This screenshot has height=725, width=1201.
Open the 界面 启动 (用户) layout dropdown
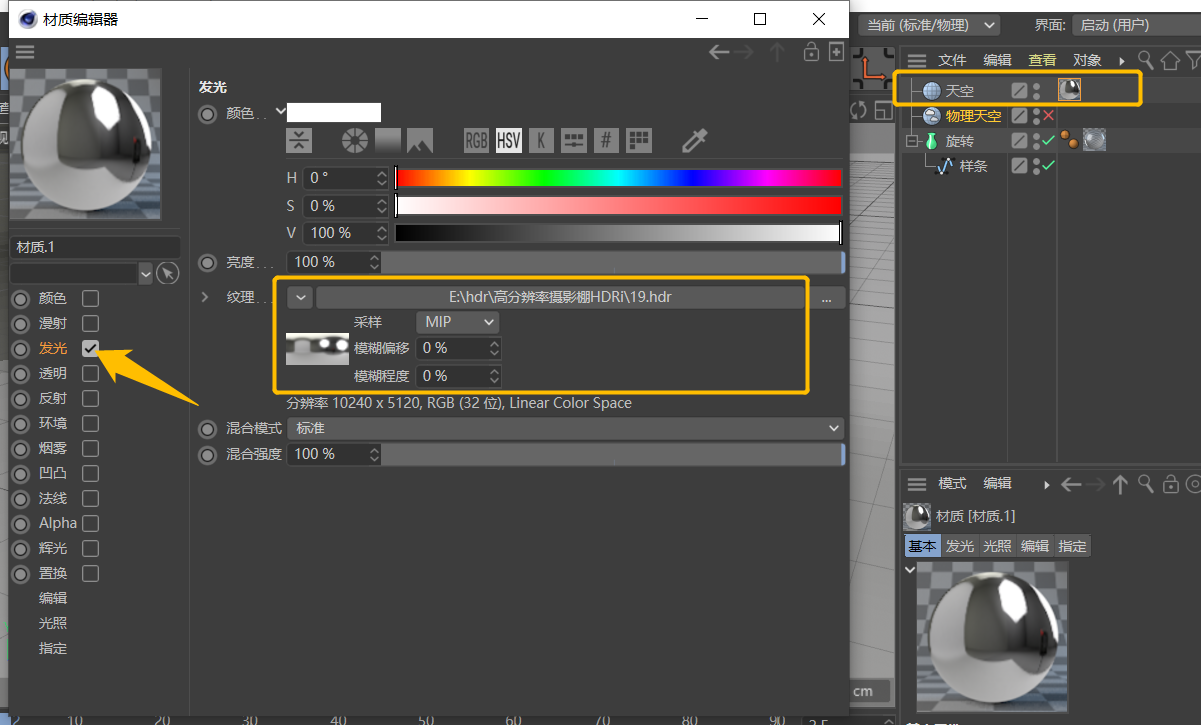(x=1137, y=25)
